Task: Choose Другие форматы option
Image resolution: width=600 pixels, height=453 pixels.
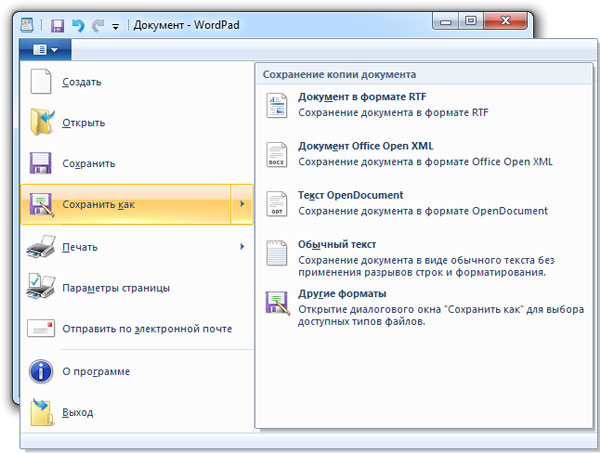Action: coord(424,308)
